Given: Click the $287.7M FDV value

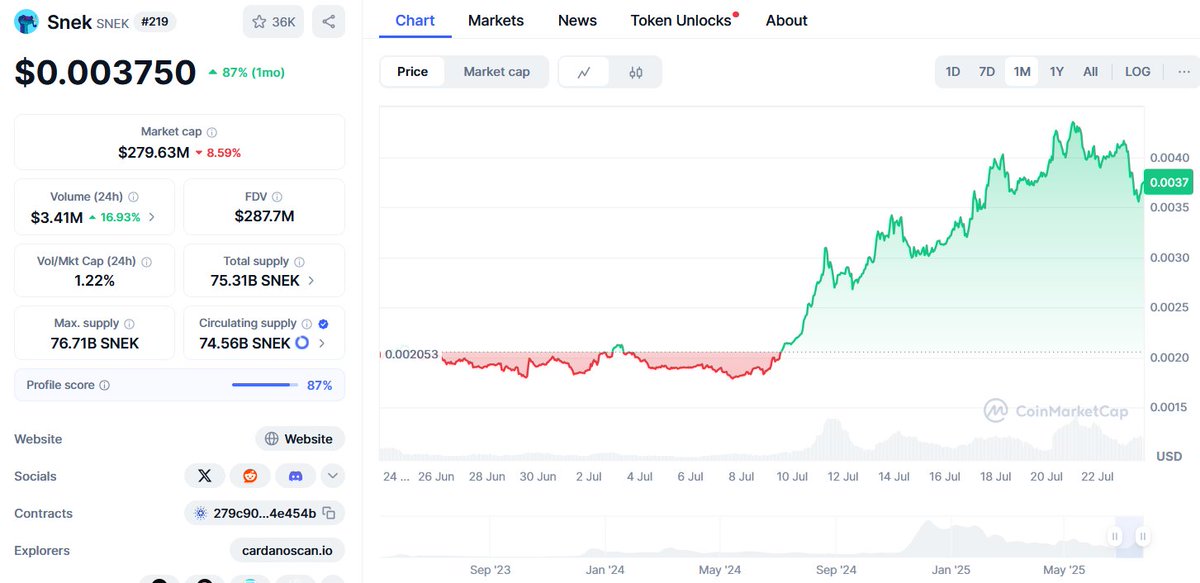Looking at the screenshot, I should coord(264,216).
